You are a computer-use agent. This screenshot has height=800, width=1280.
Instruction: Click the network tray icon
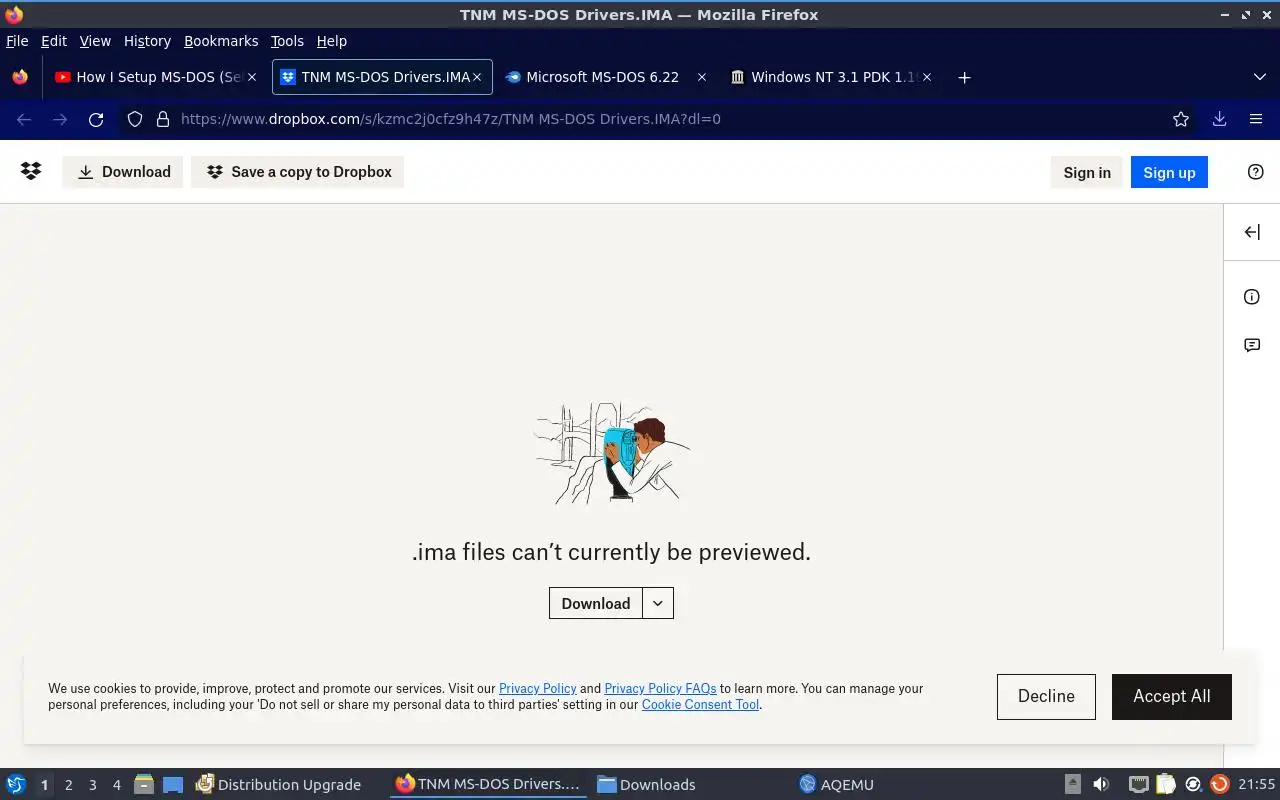pos(1138,784)
